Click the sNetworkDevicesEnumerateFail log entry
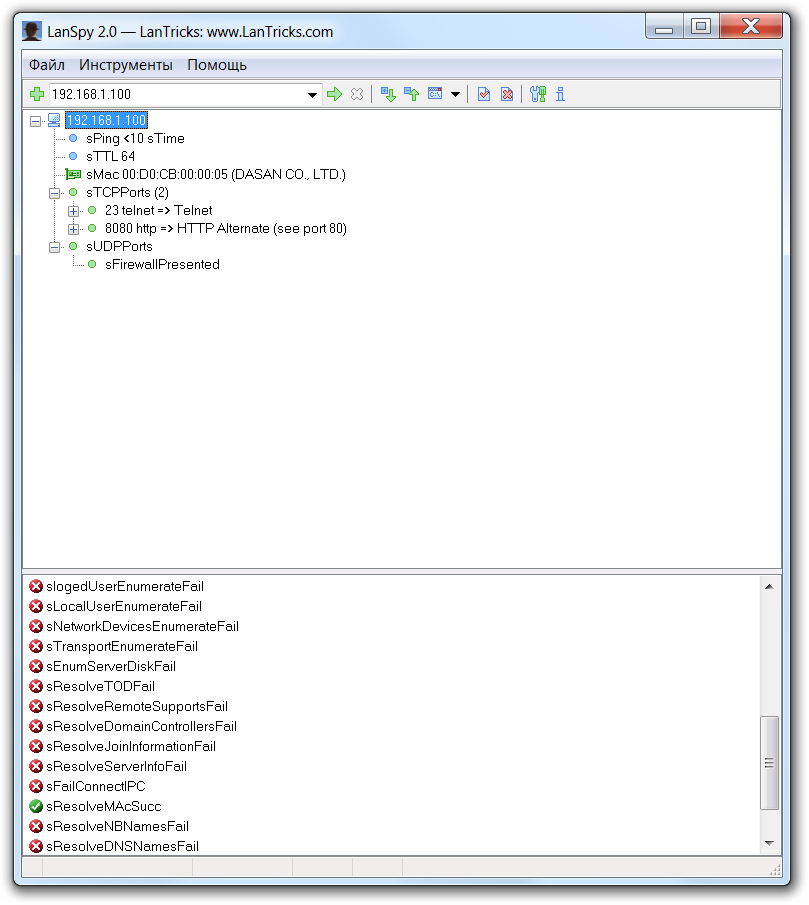The width and height of the screenshot is (809, 905). (x=142, y=626)
